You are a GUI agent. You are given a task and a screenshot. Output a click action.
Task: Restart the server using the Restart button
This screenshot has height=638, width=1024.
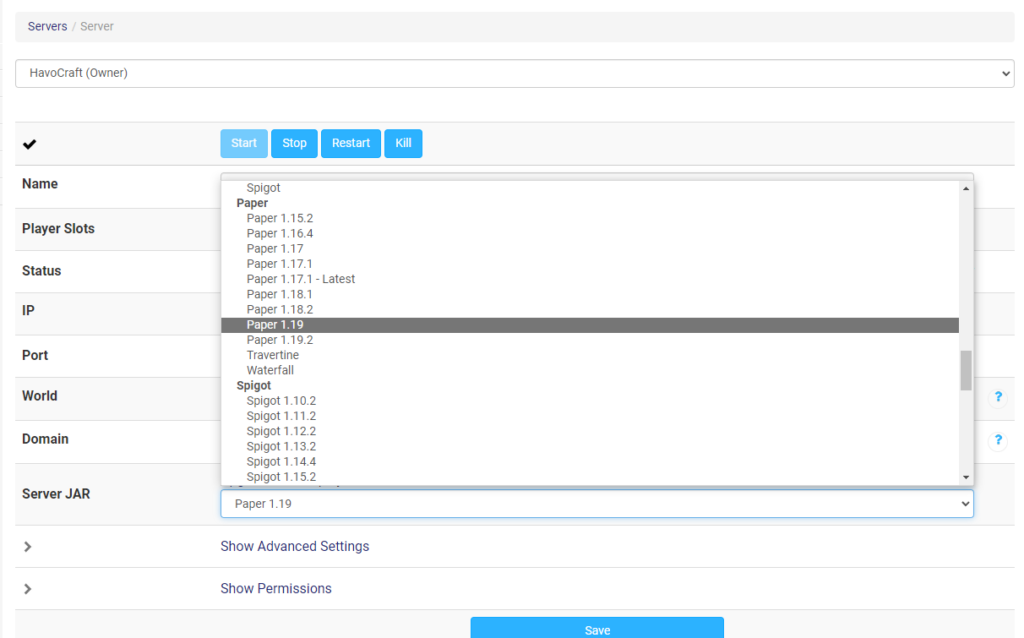[x=350, y=143]
